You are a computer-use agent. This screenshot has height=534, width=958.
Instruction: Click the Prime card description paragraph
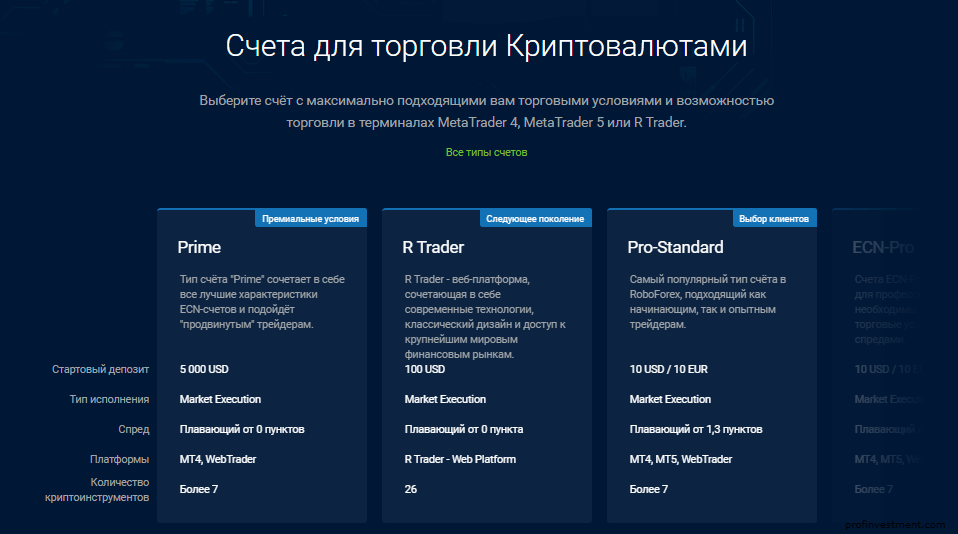(262, 301)
